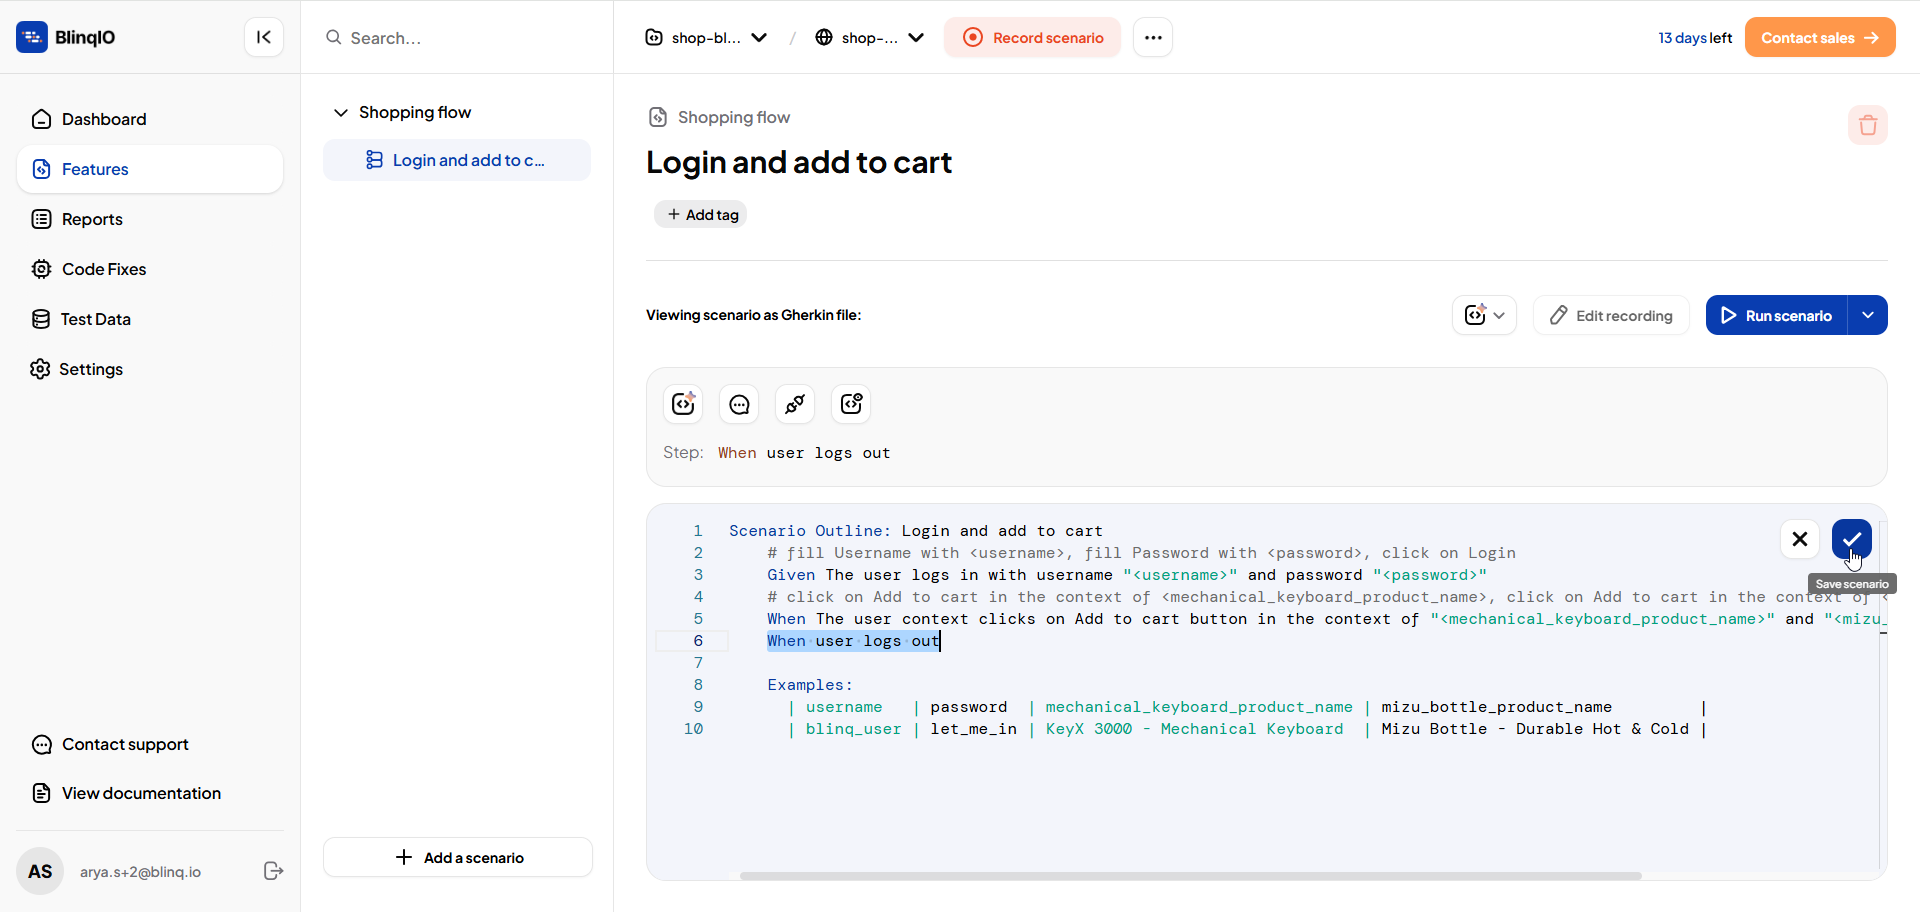Viewport: 1920px width, 912px height.
Task: Open the shop-... environment dropdown
Action: (869, 38)
